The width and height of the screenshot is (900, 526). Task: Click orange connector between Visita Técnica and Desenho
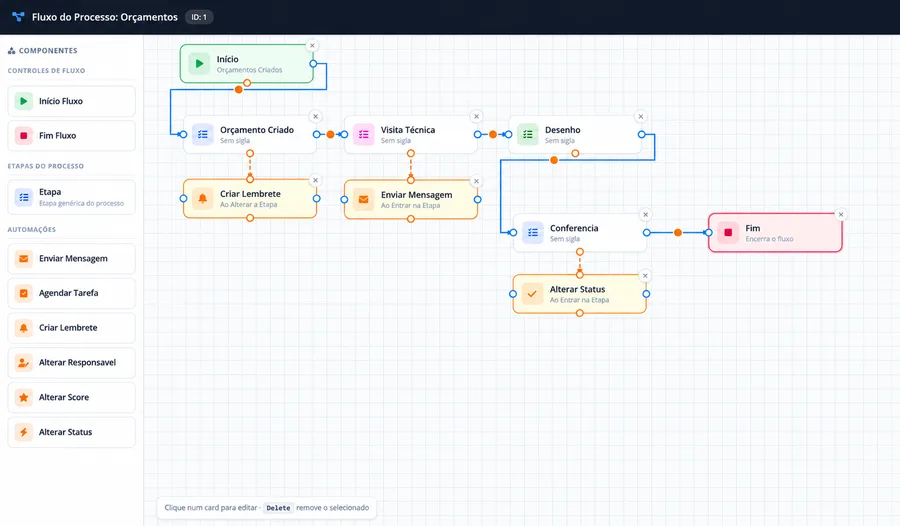point(493,134)
